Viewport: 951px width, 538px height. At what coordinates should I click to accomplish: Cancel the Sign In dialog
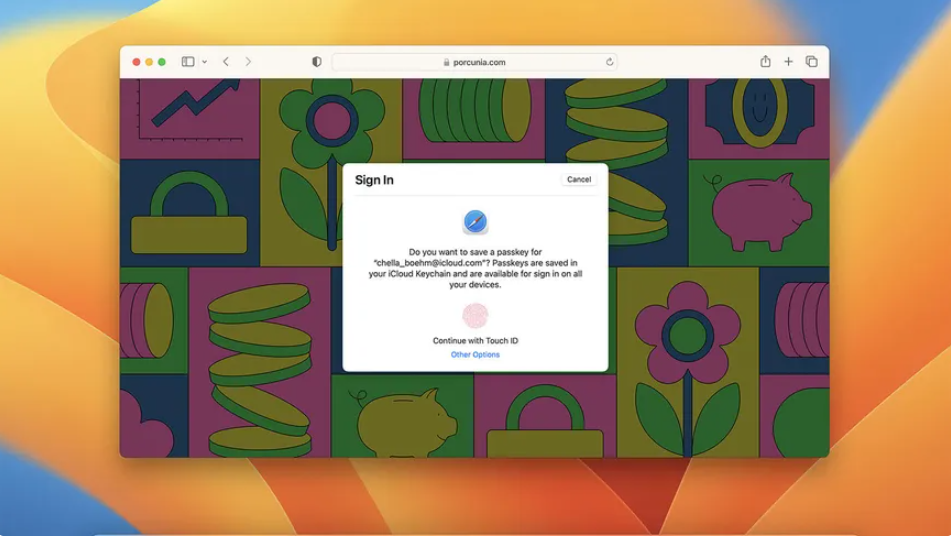tap(579, 180)
